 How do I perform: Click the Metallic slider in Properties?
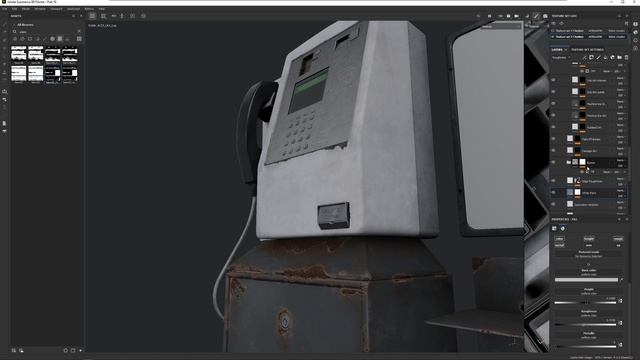point(585,347)
